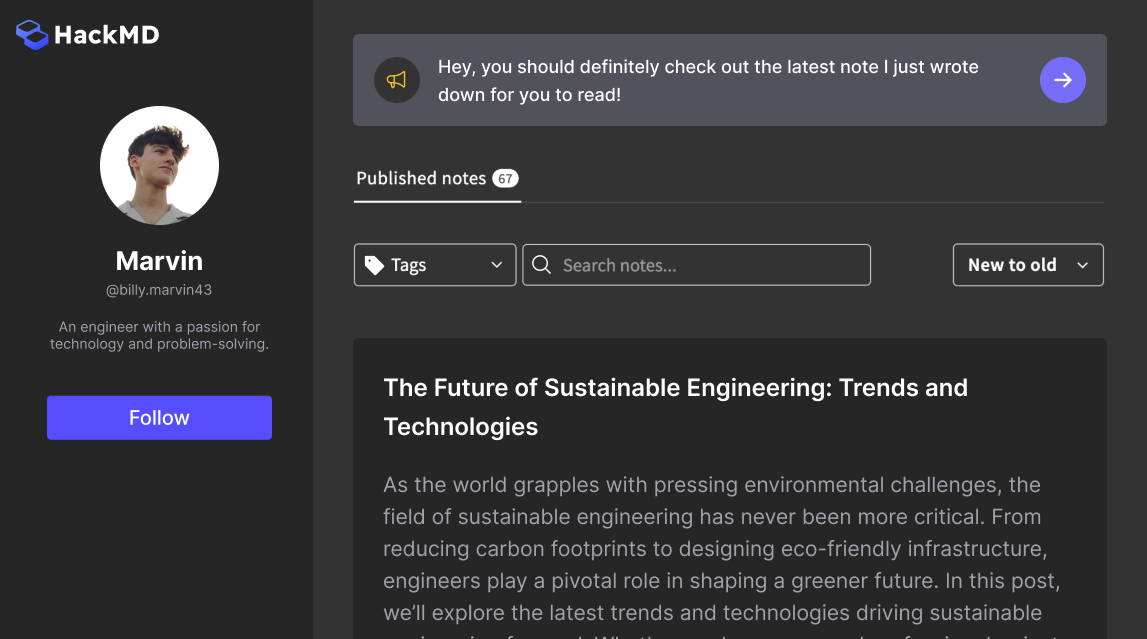1147x639 pixels.
Task: Click the HackMD brand name text
Action: (x=106, y=36)
